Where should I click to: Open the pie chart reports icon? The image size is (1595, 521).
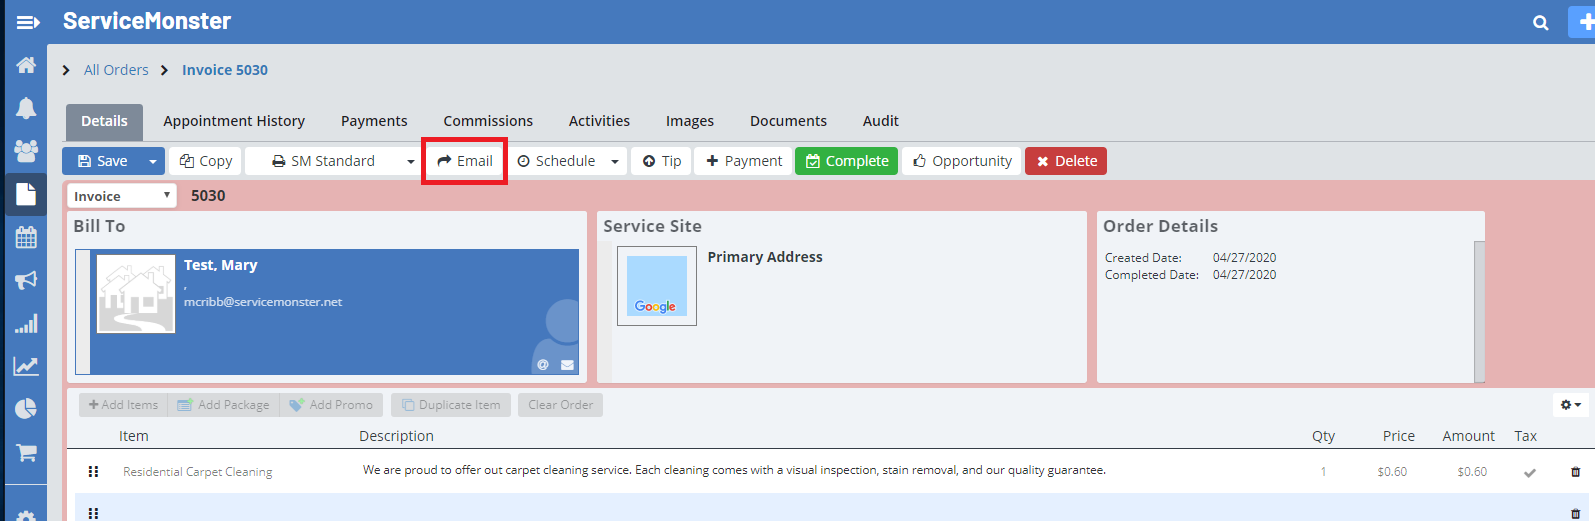click(26, 409)
